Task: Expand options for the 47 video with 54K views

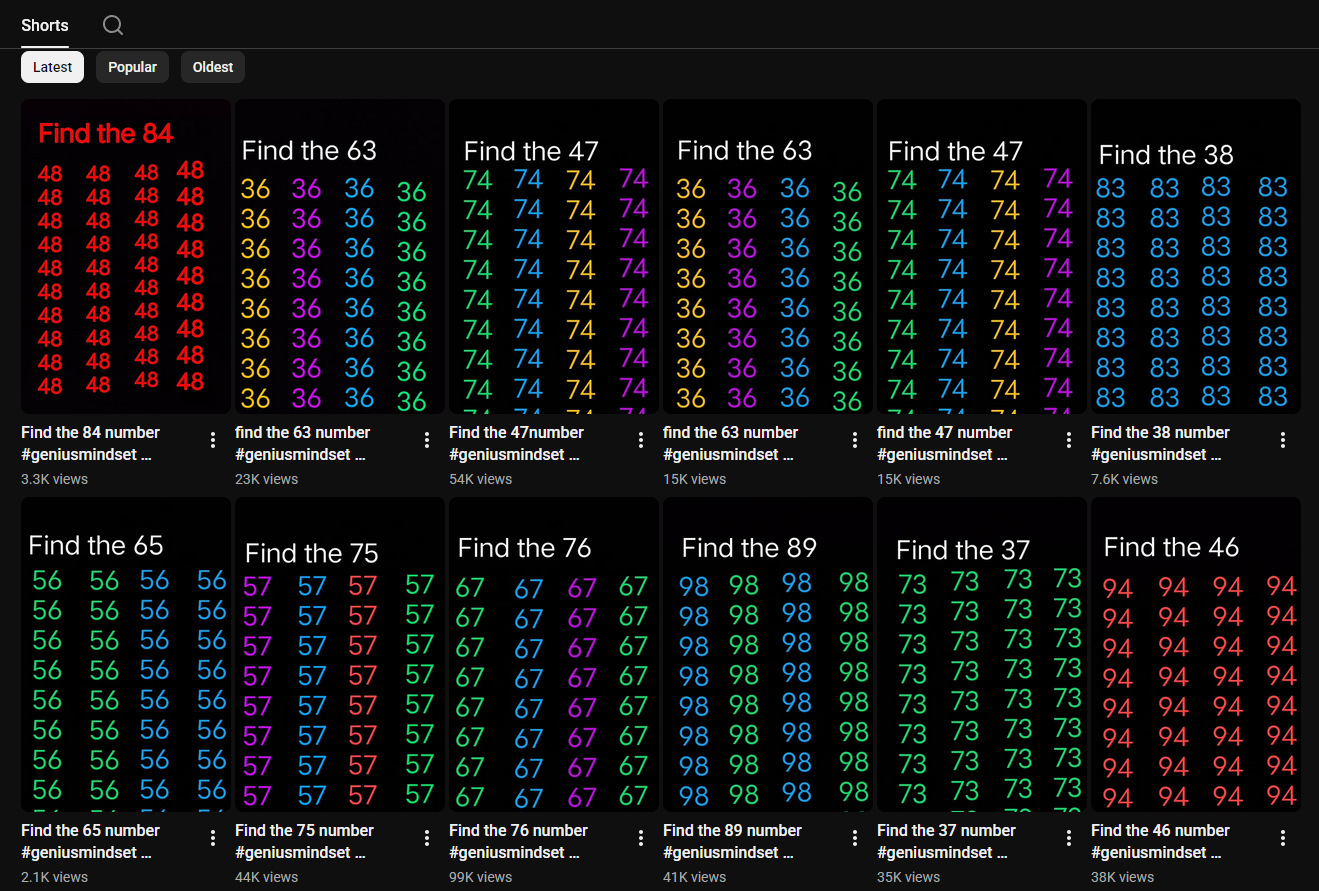Action: point(641,440)
